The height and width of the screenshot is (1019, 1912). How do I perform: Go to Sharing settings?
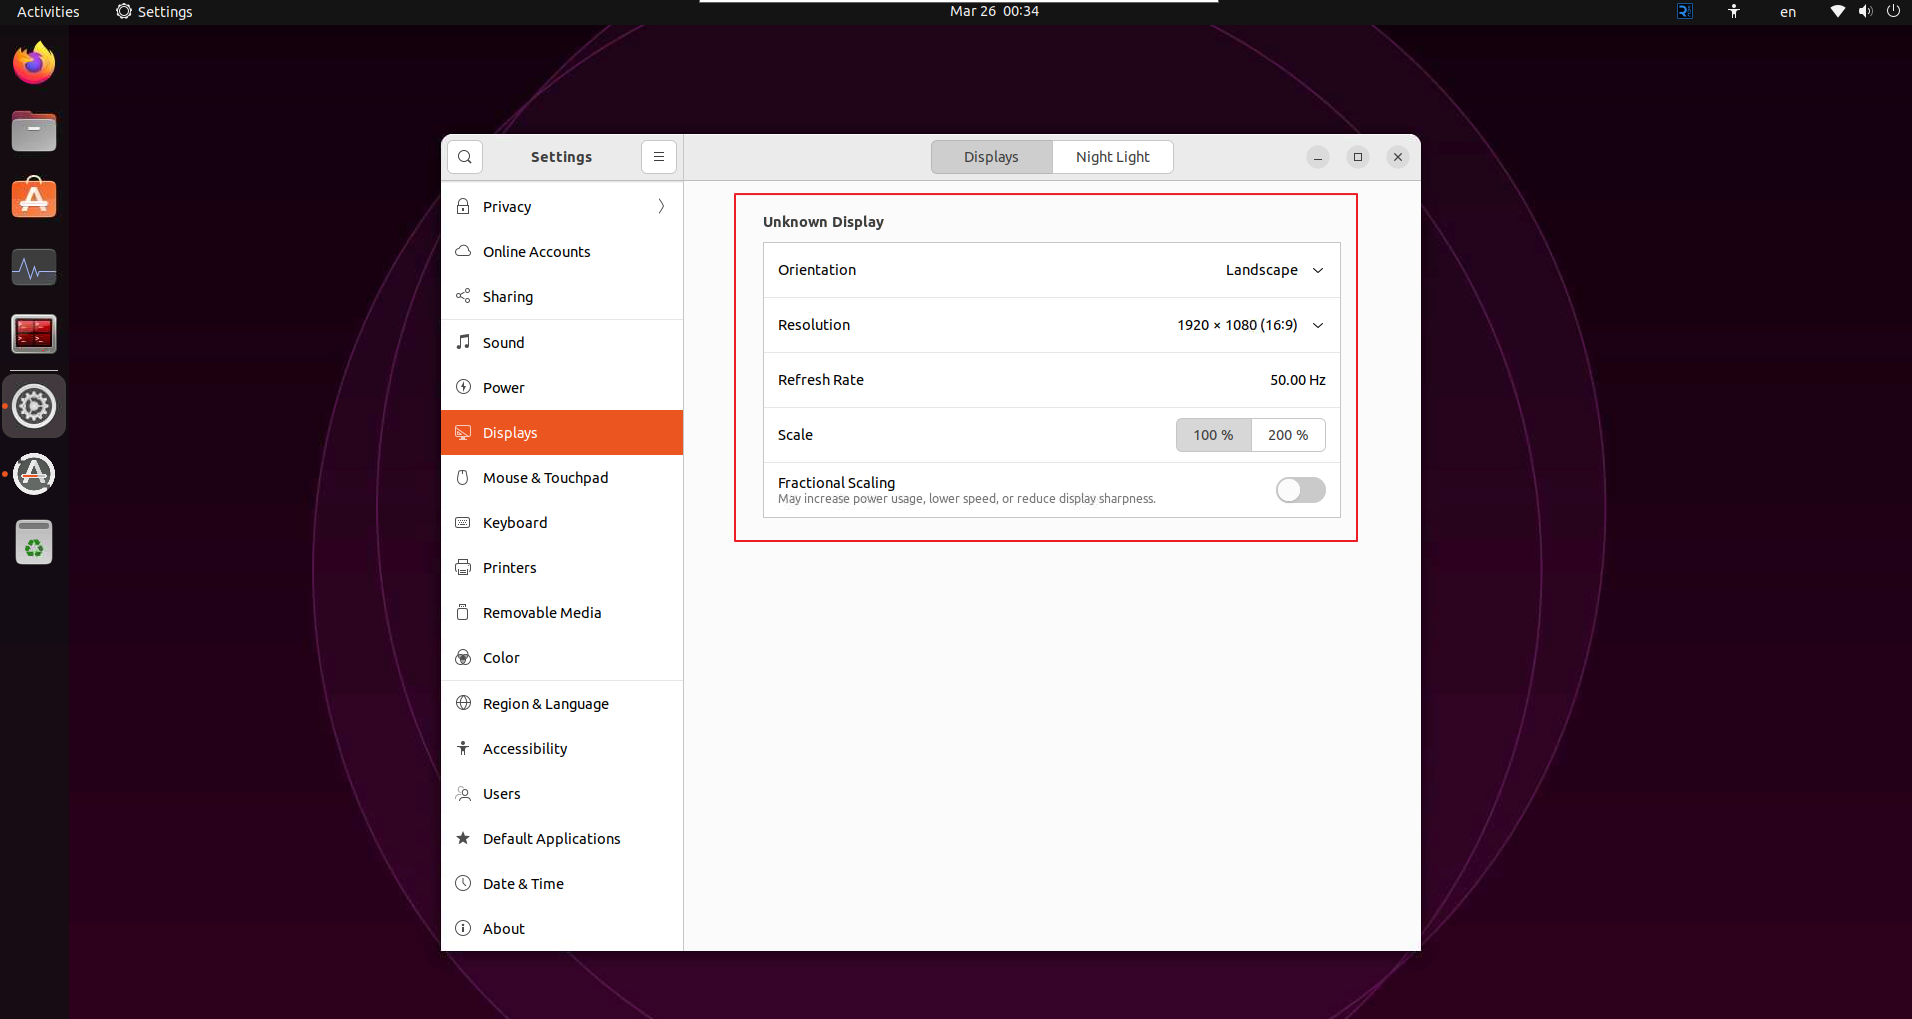pyautogui.click(x=562, y=296)
